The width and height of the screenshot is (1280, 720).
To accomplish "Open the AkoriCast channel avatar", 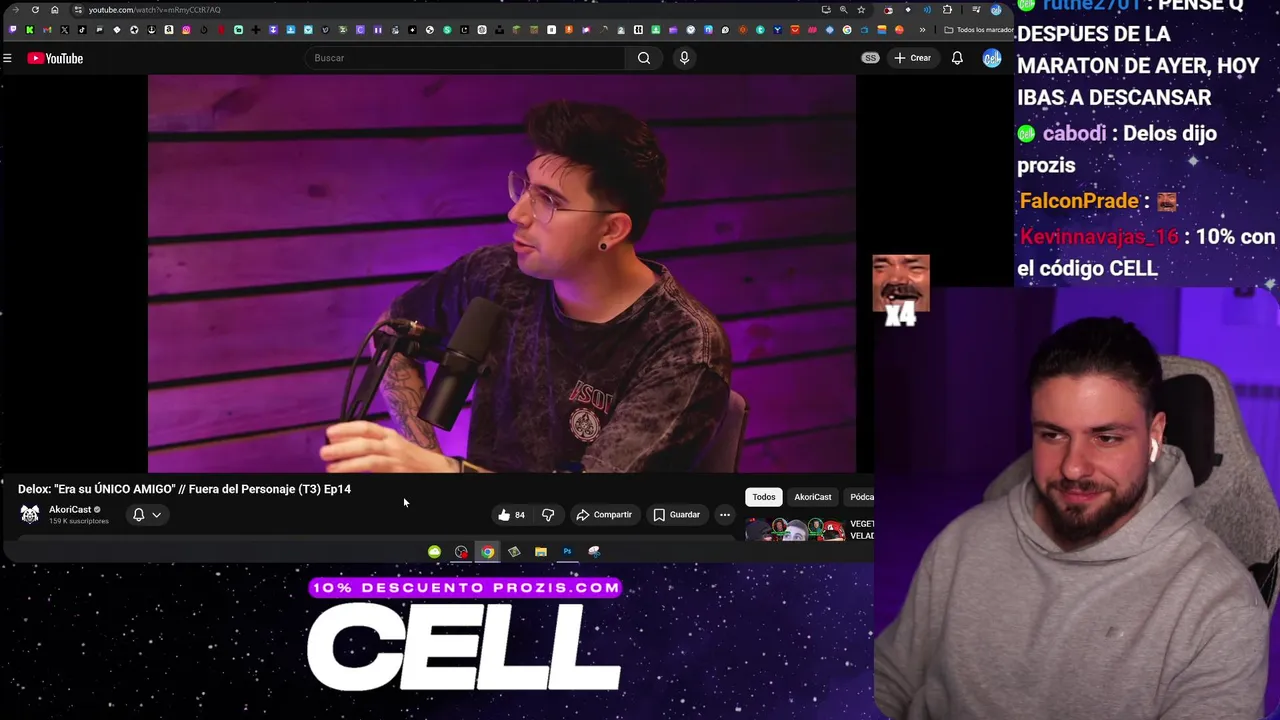I will click(30, 514).
